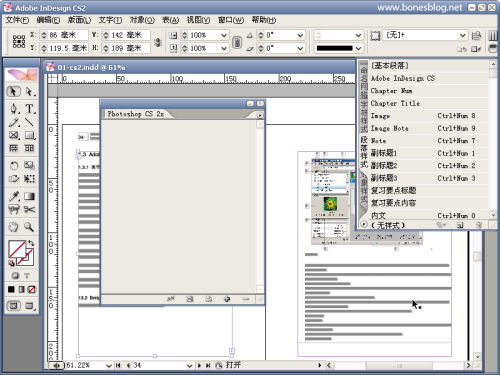Click swap fill and stroke arrows
This screenshot has height=375, width=500.
click(x=31, y=243)
